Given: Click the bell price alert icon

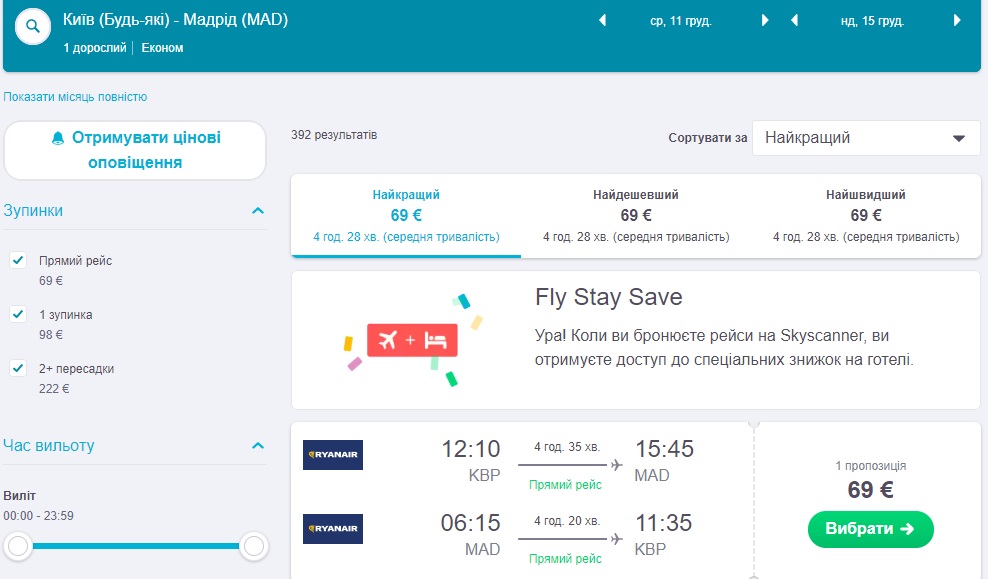Looking at the screenshot, I should coord(57,138).
